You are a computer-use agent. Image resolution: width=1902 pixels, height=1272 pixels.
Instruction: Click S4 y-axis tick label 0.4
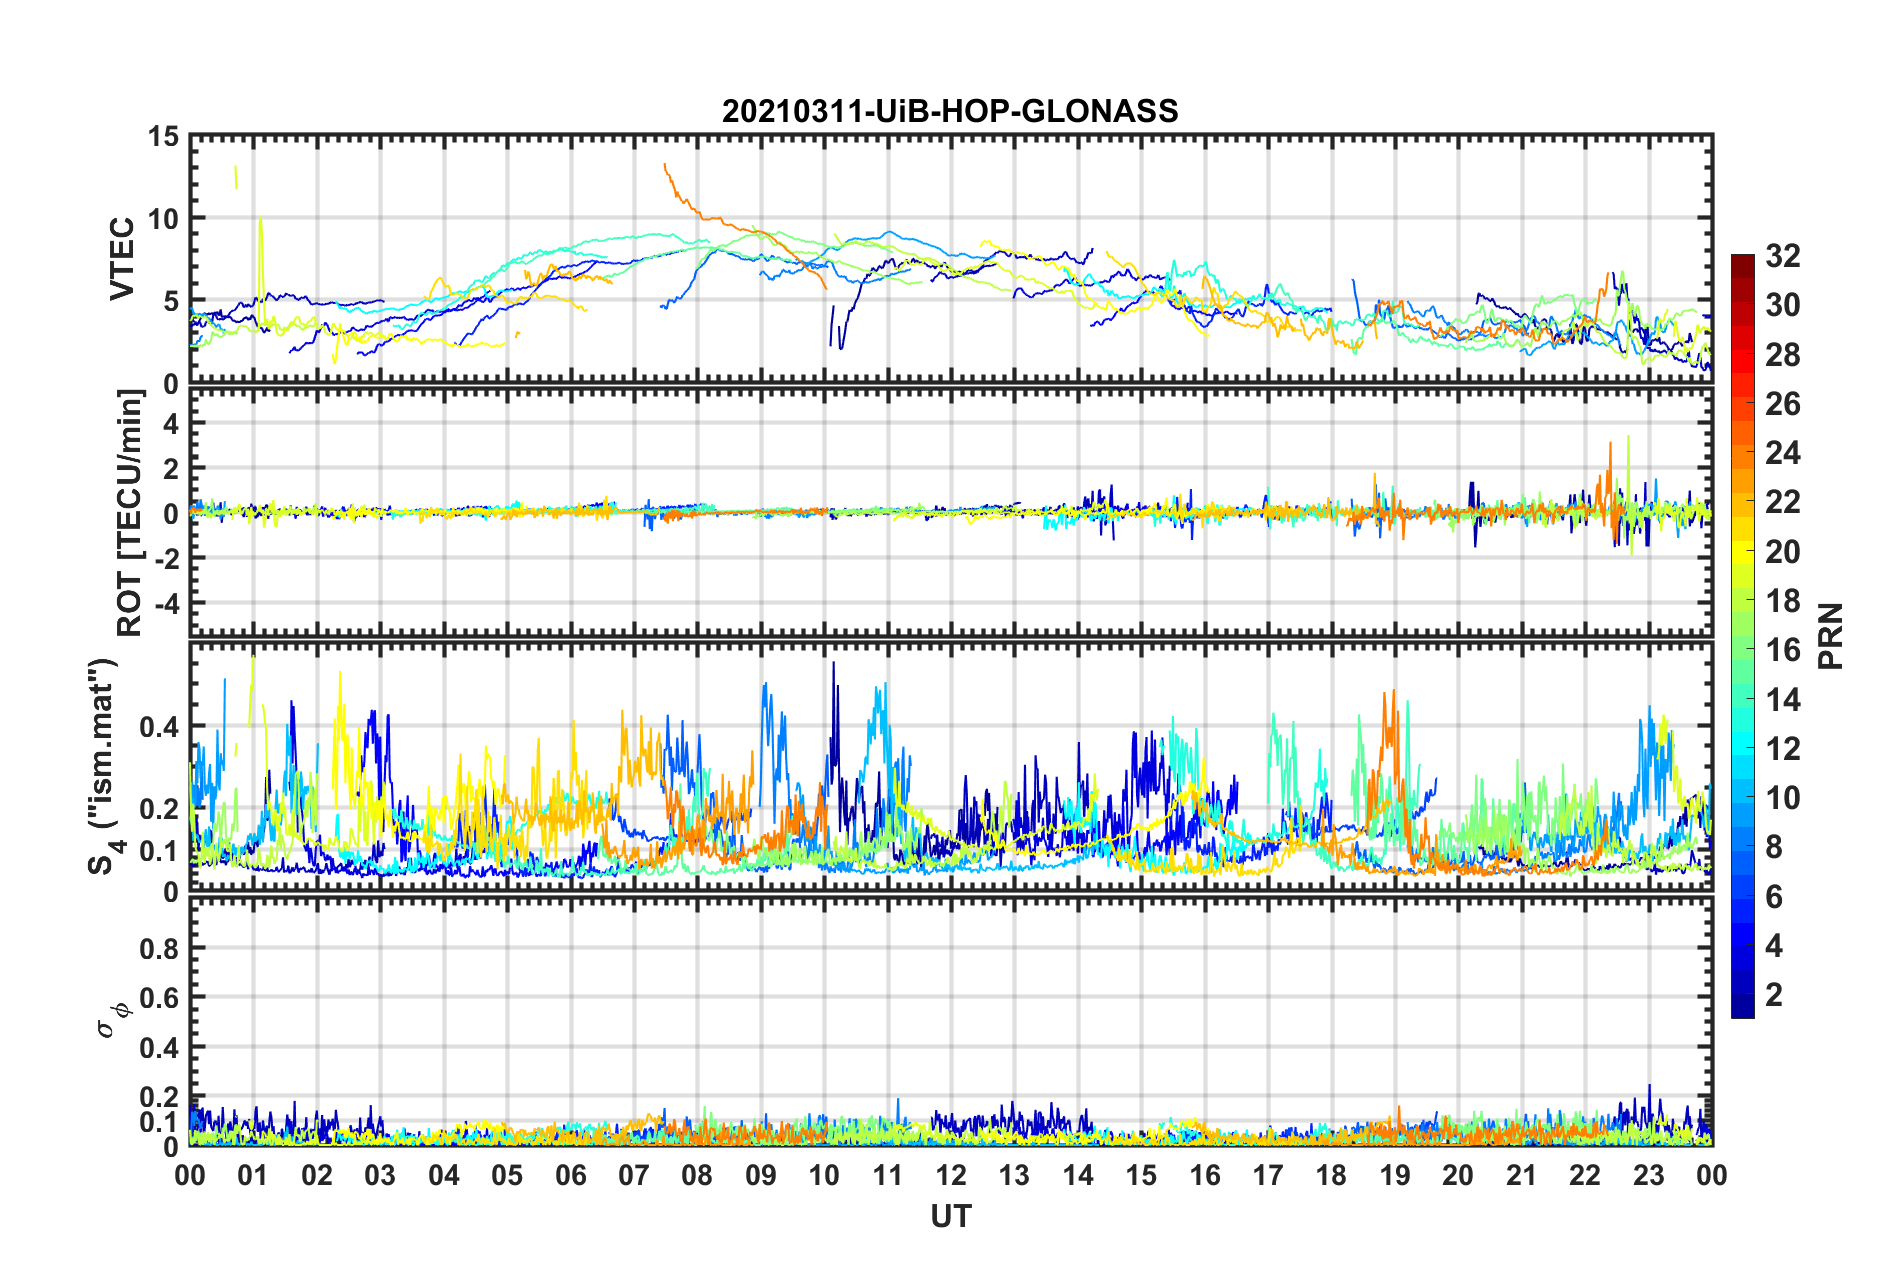click(159, 727)
